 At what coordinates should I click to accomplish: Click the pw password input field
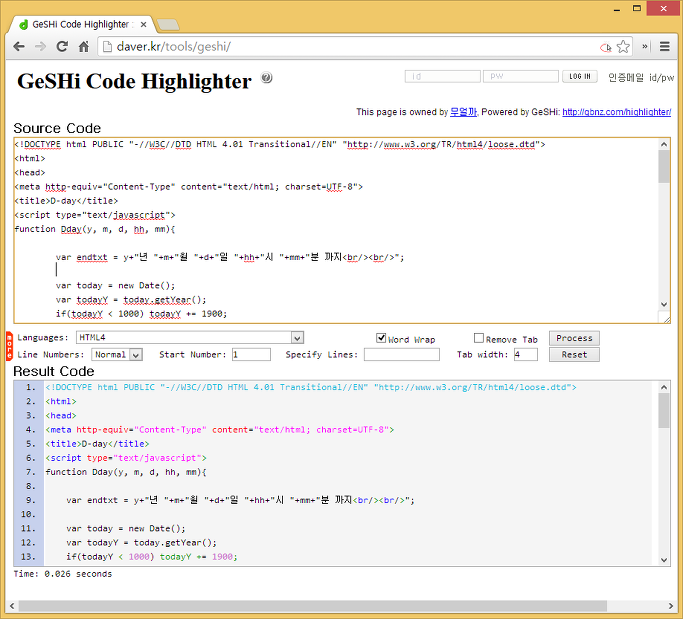click(521, 77)
